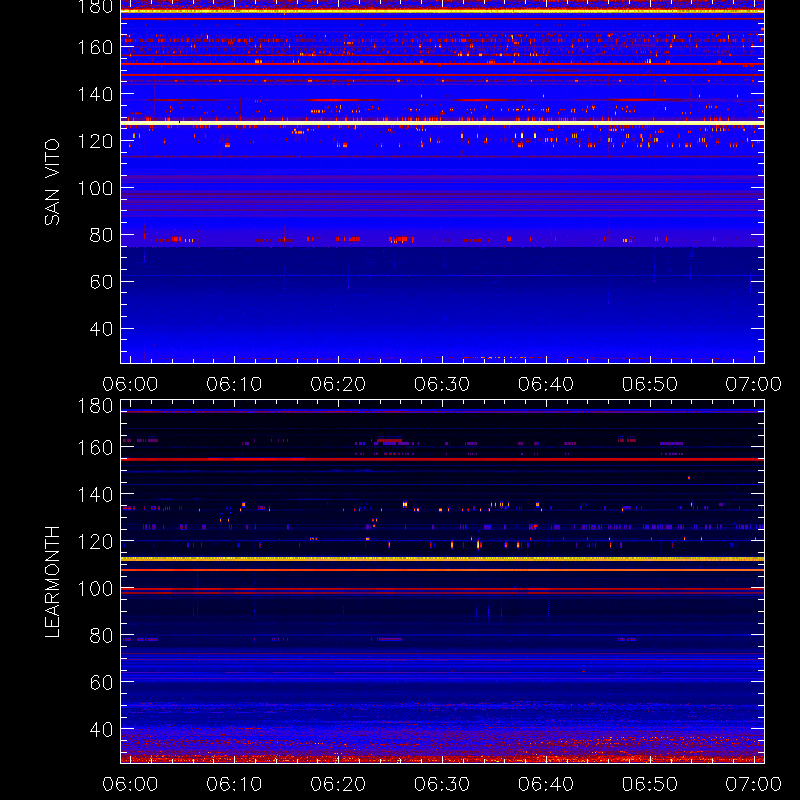Viewport: 800px width, 800px height.
Task: Click the LEARMONTH axis label
Action: [x=52, y=582]
